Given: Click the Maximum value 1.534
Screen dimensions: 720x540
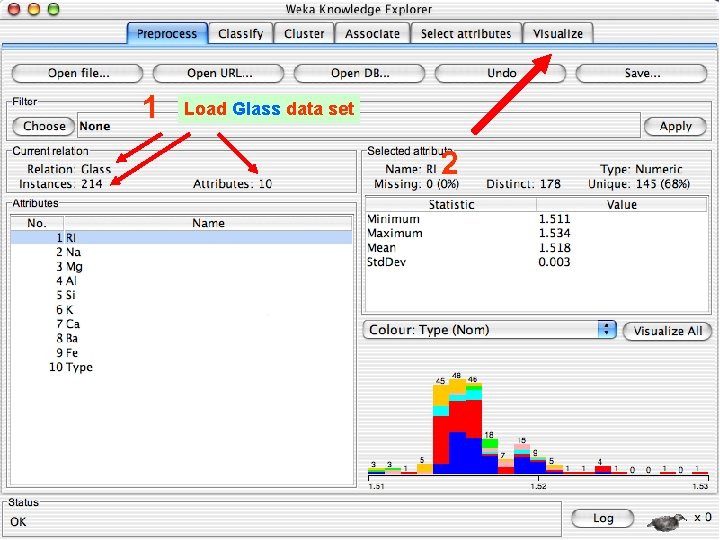Looking at the screenshot, I should click(x=554, y=233).
